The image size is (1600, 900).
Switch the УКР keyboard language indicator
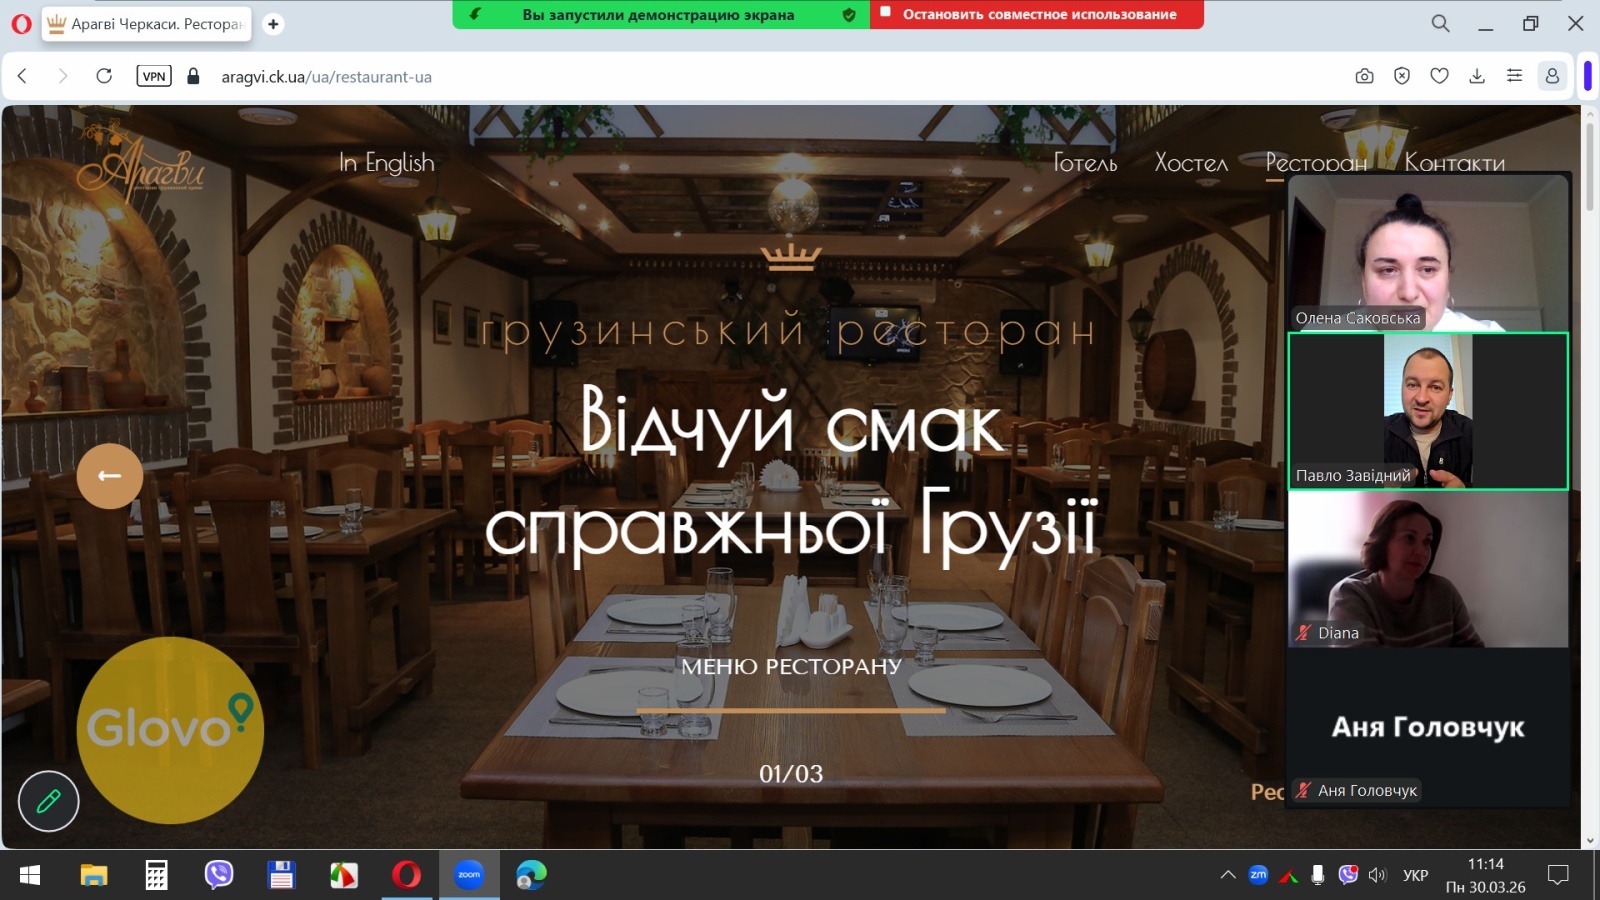pyautogui.click(x=1415, y=875)
